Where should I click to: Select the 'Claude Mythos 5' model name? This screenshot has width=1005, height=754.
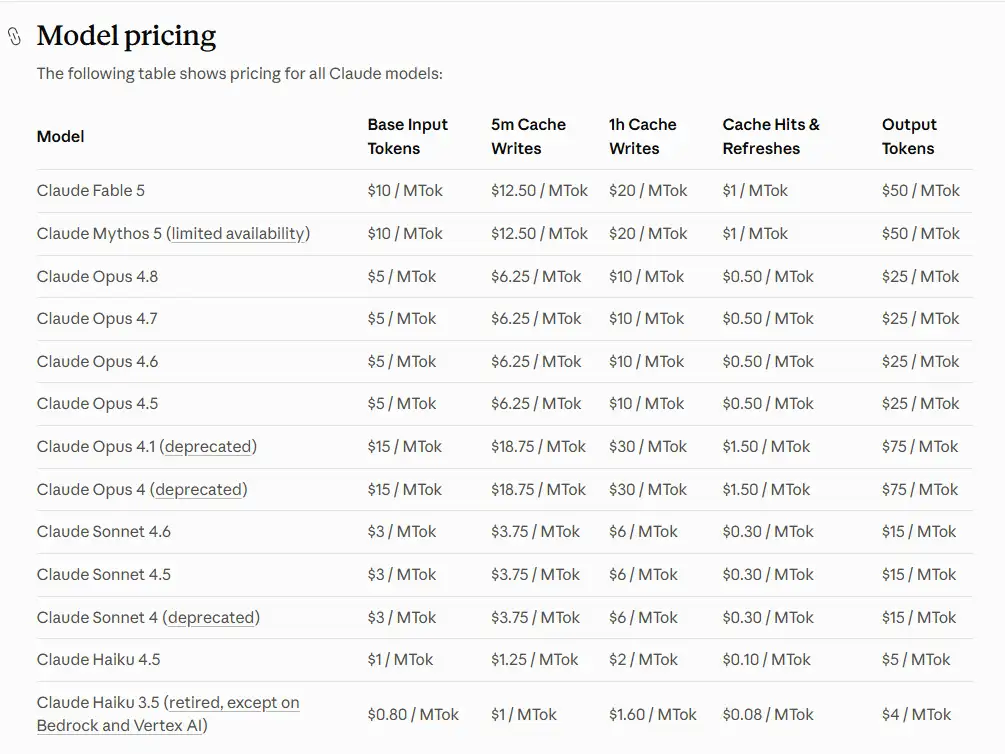click(99, 234)
